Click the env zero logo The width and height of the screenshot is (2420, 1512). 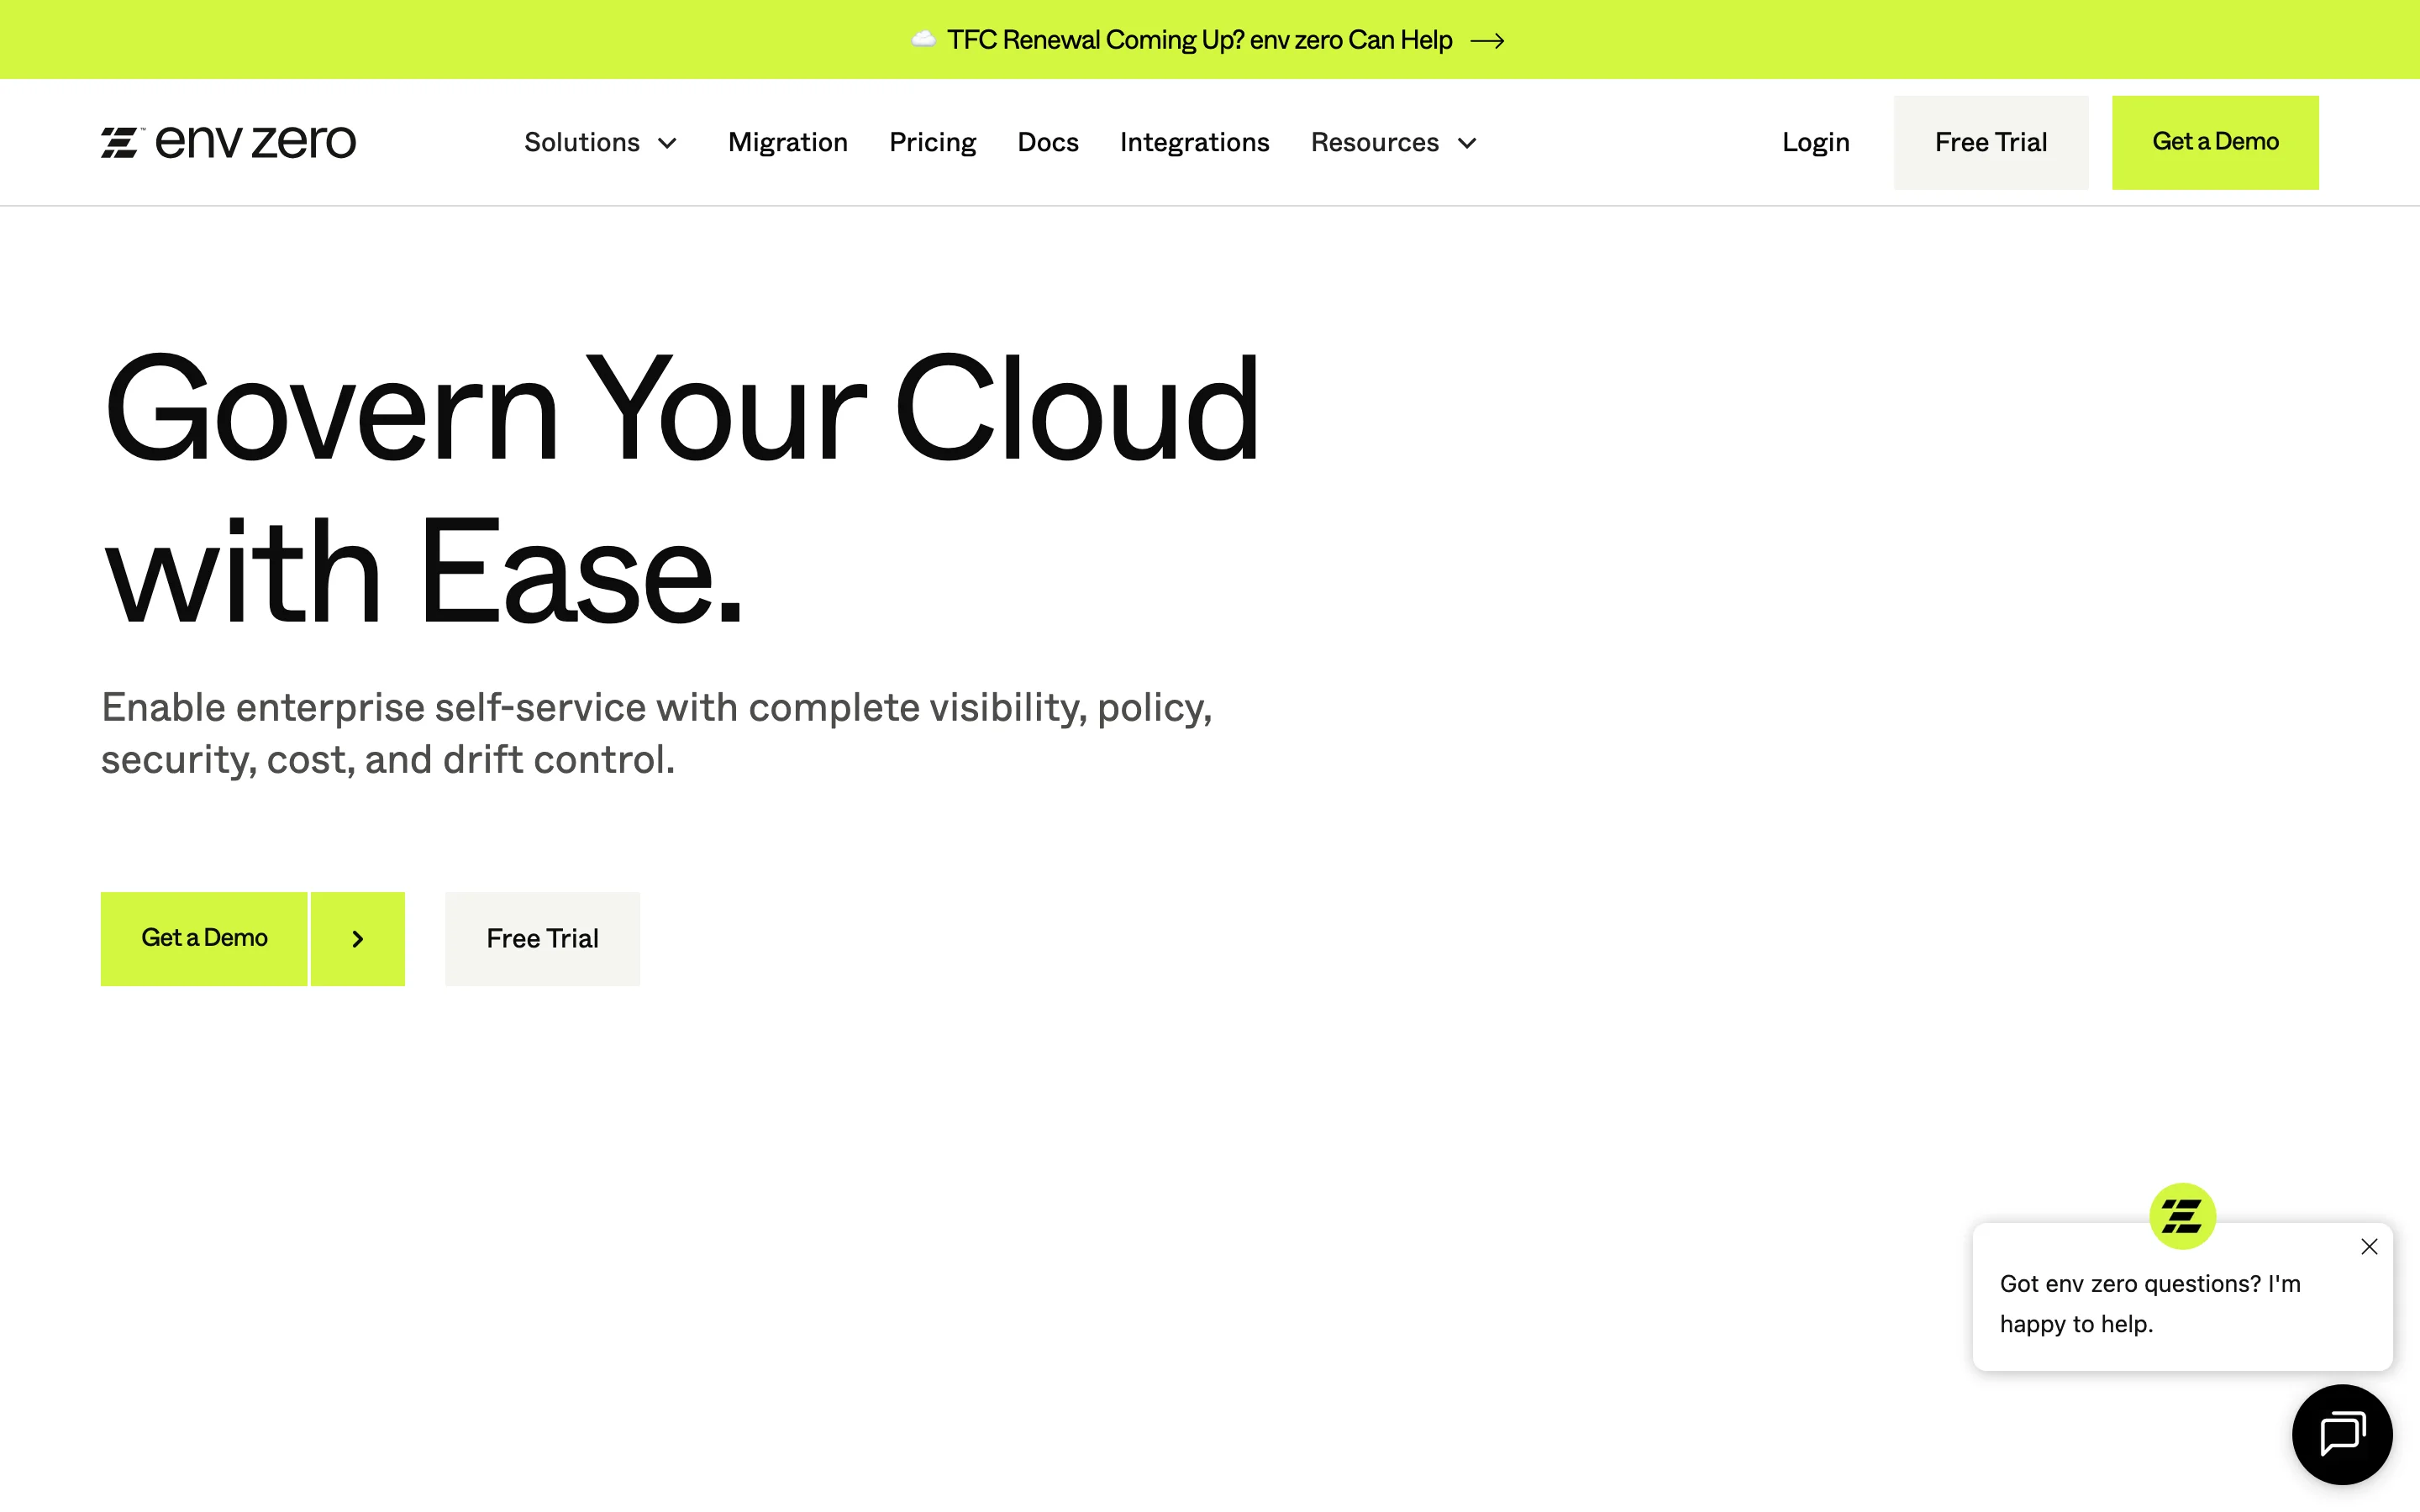[228, 142]
